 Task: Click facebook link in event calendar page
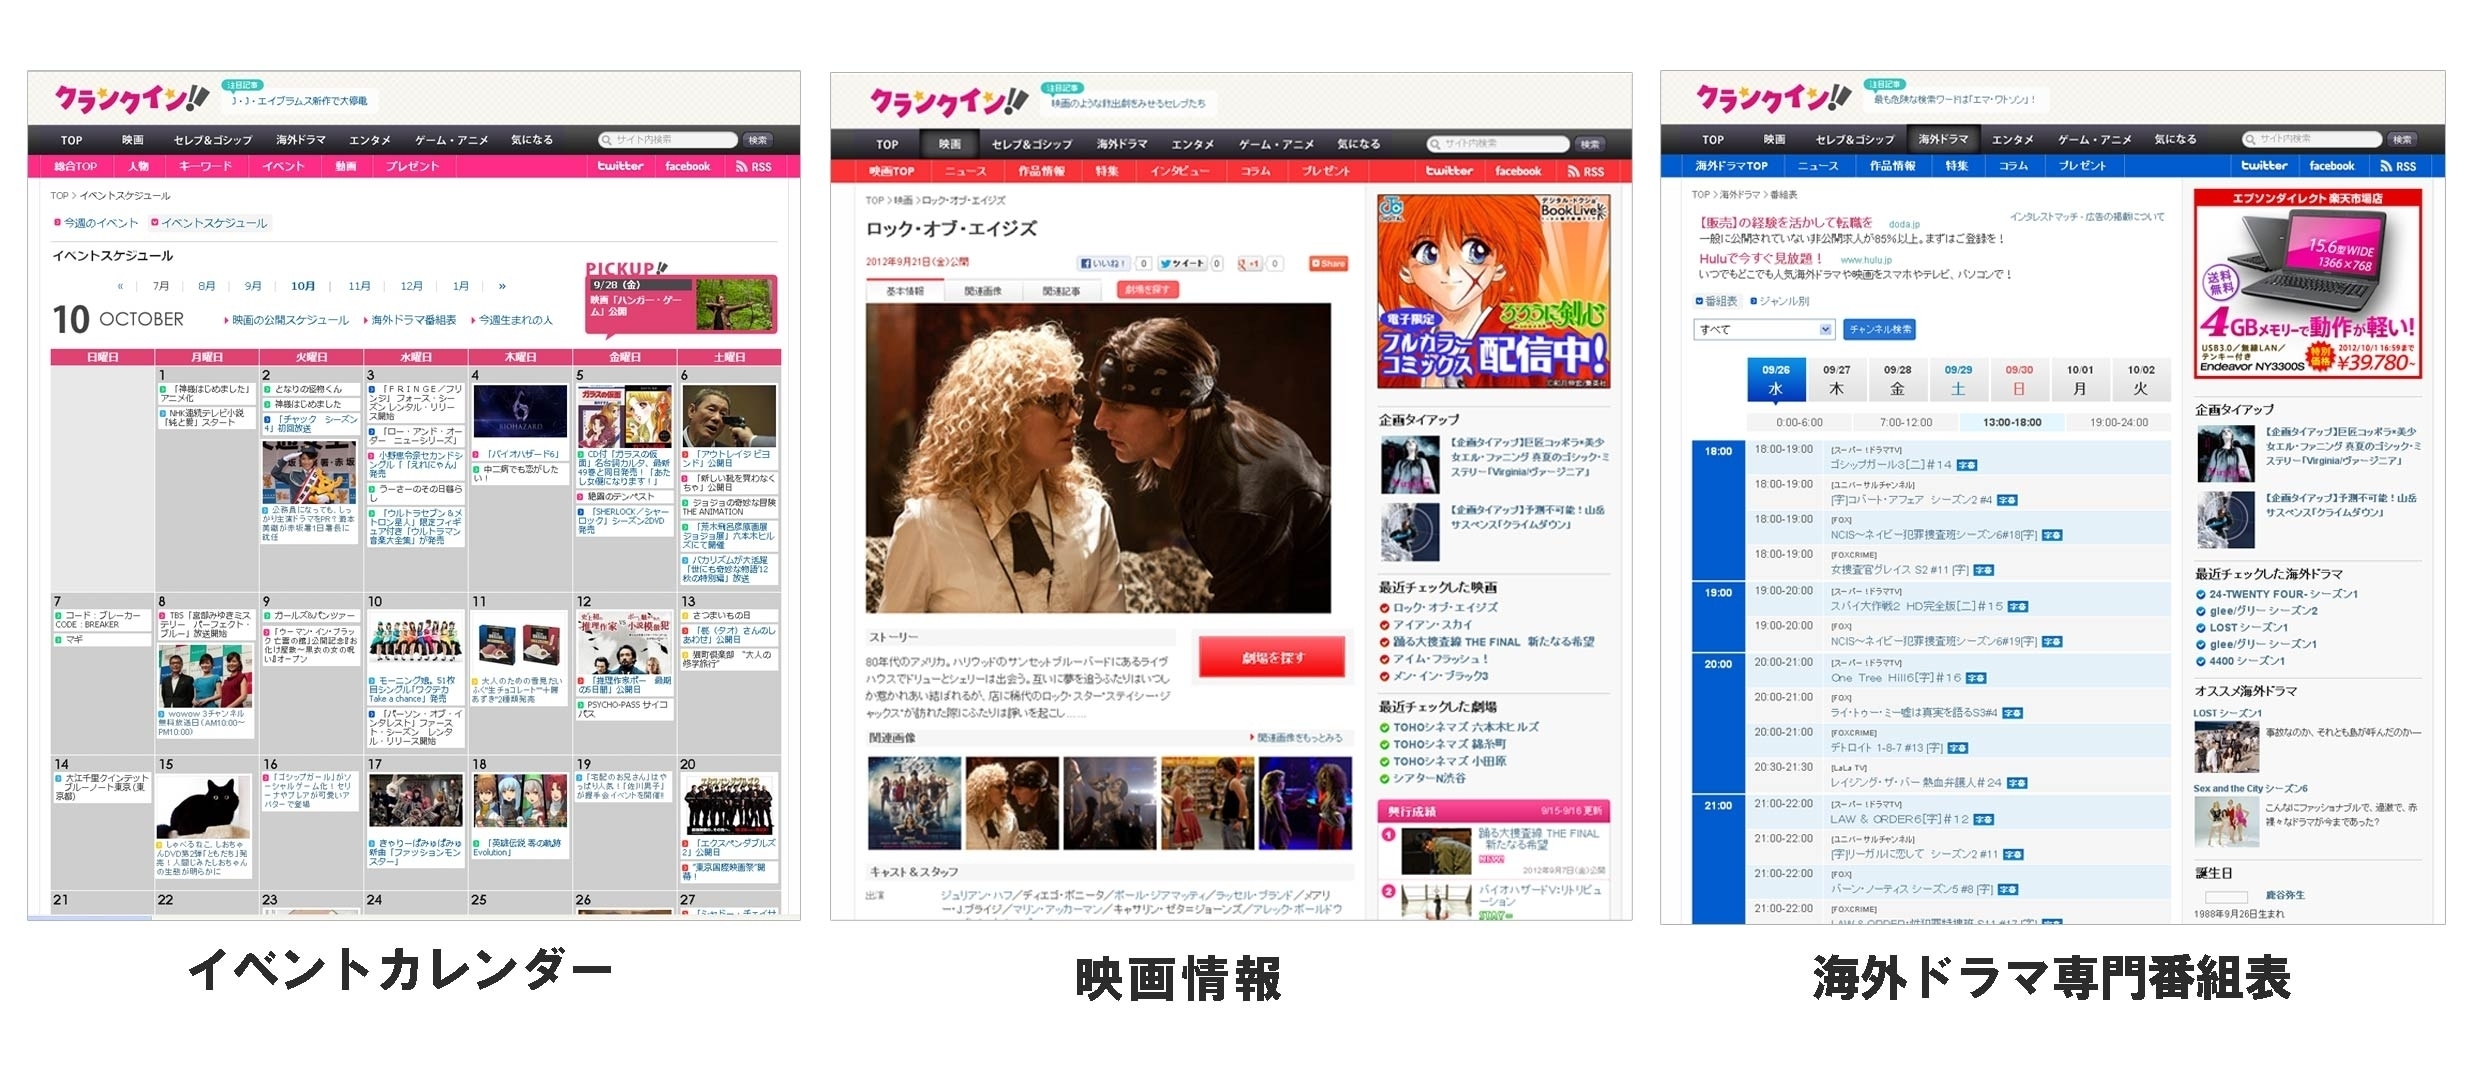coord(687,167)
